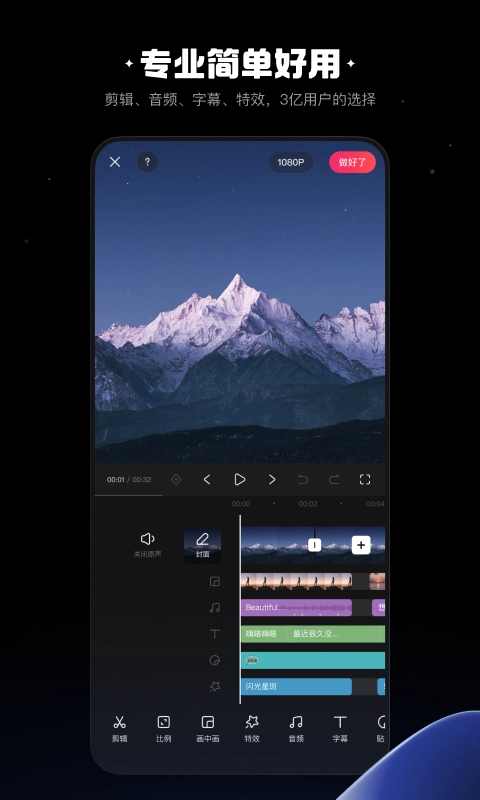Step to the previous frame
This screenshot has height=800, width=480.
207,480
